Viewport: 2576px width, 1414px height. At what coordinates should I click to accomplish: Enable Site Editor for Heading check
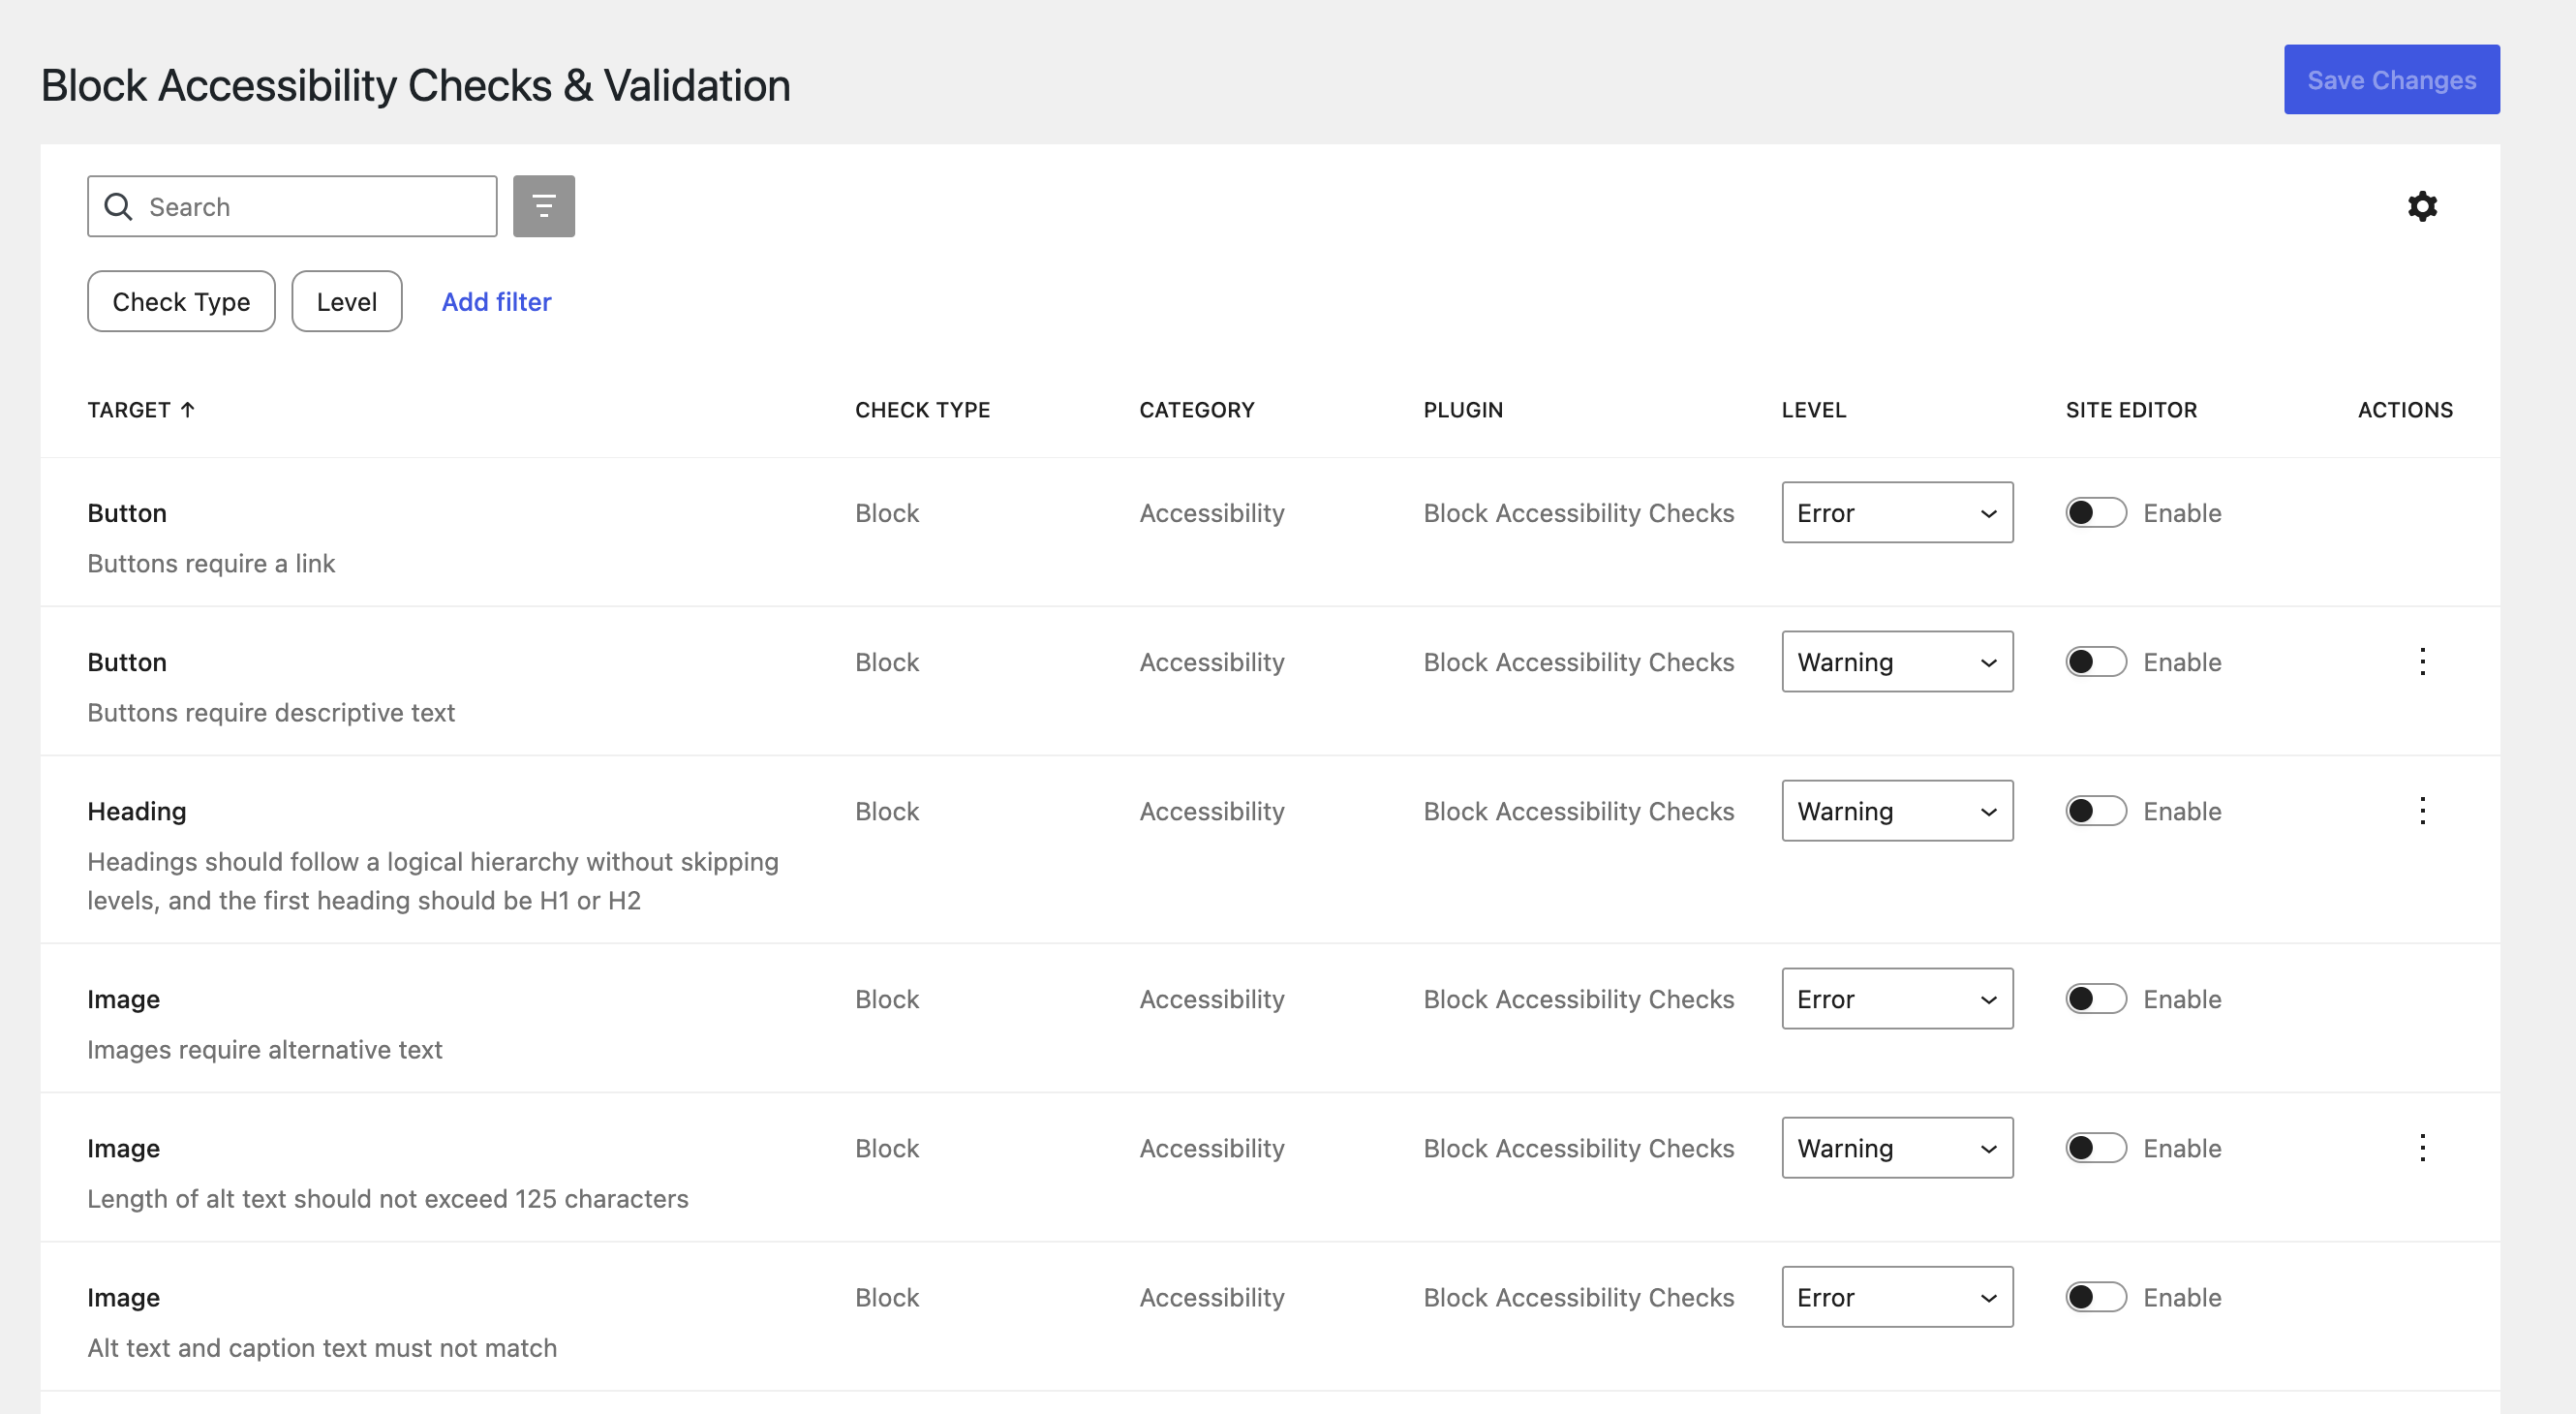pos(2096,810)
